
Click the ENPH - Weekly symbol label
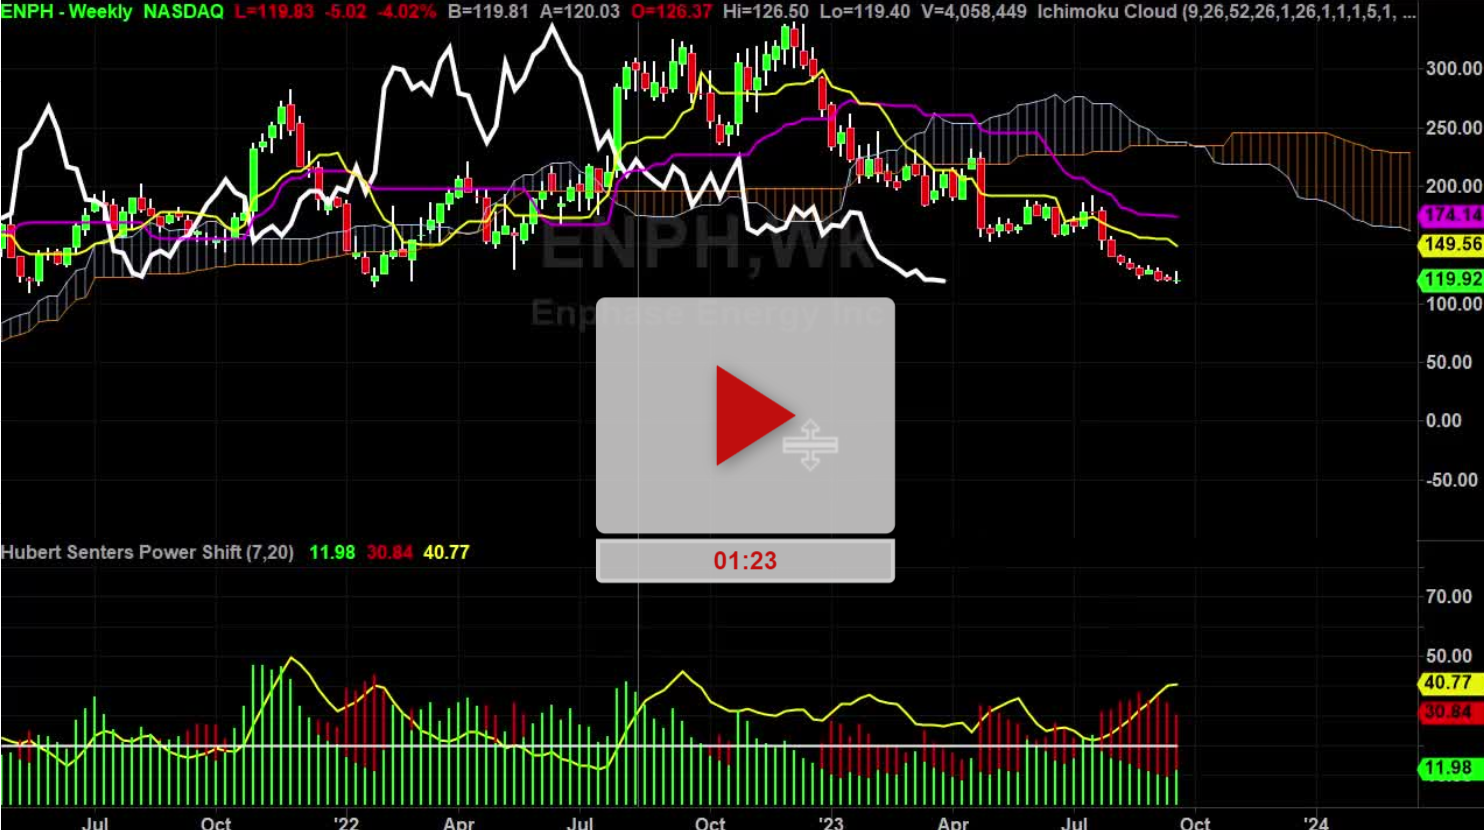(66, 12)
